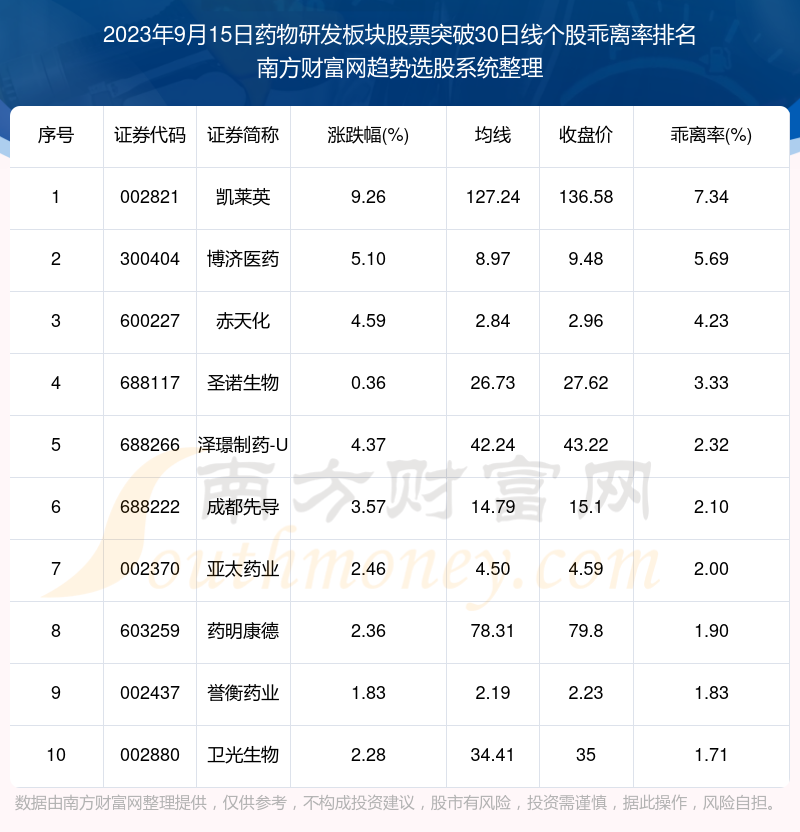Select stock name 卫光生物
Screen dimensions: 800x832
(243, 755)
